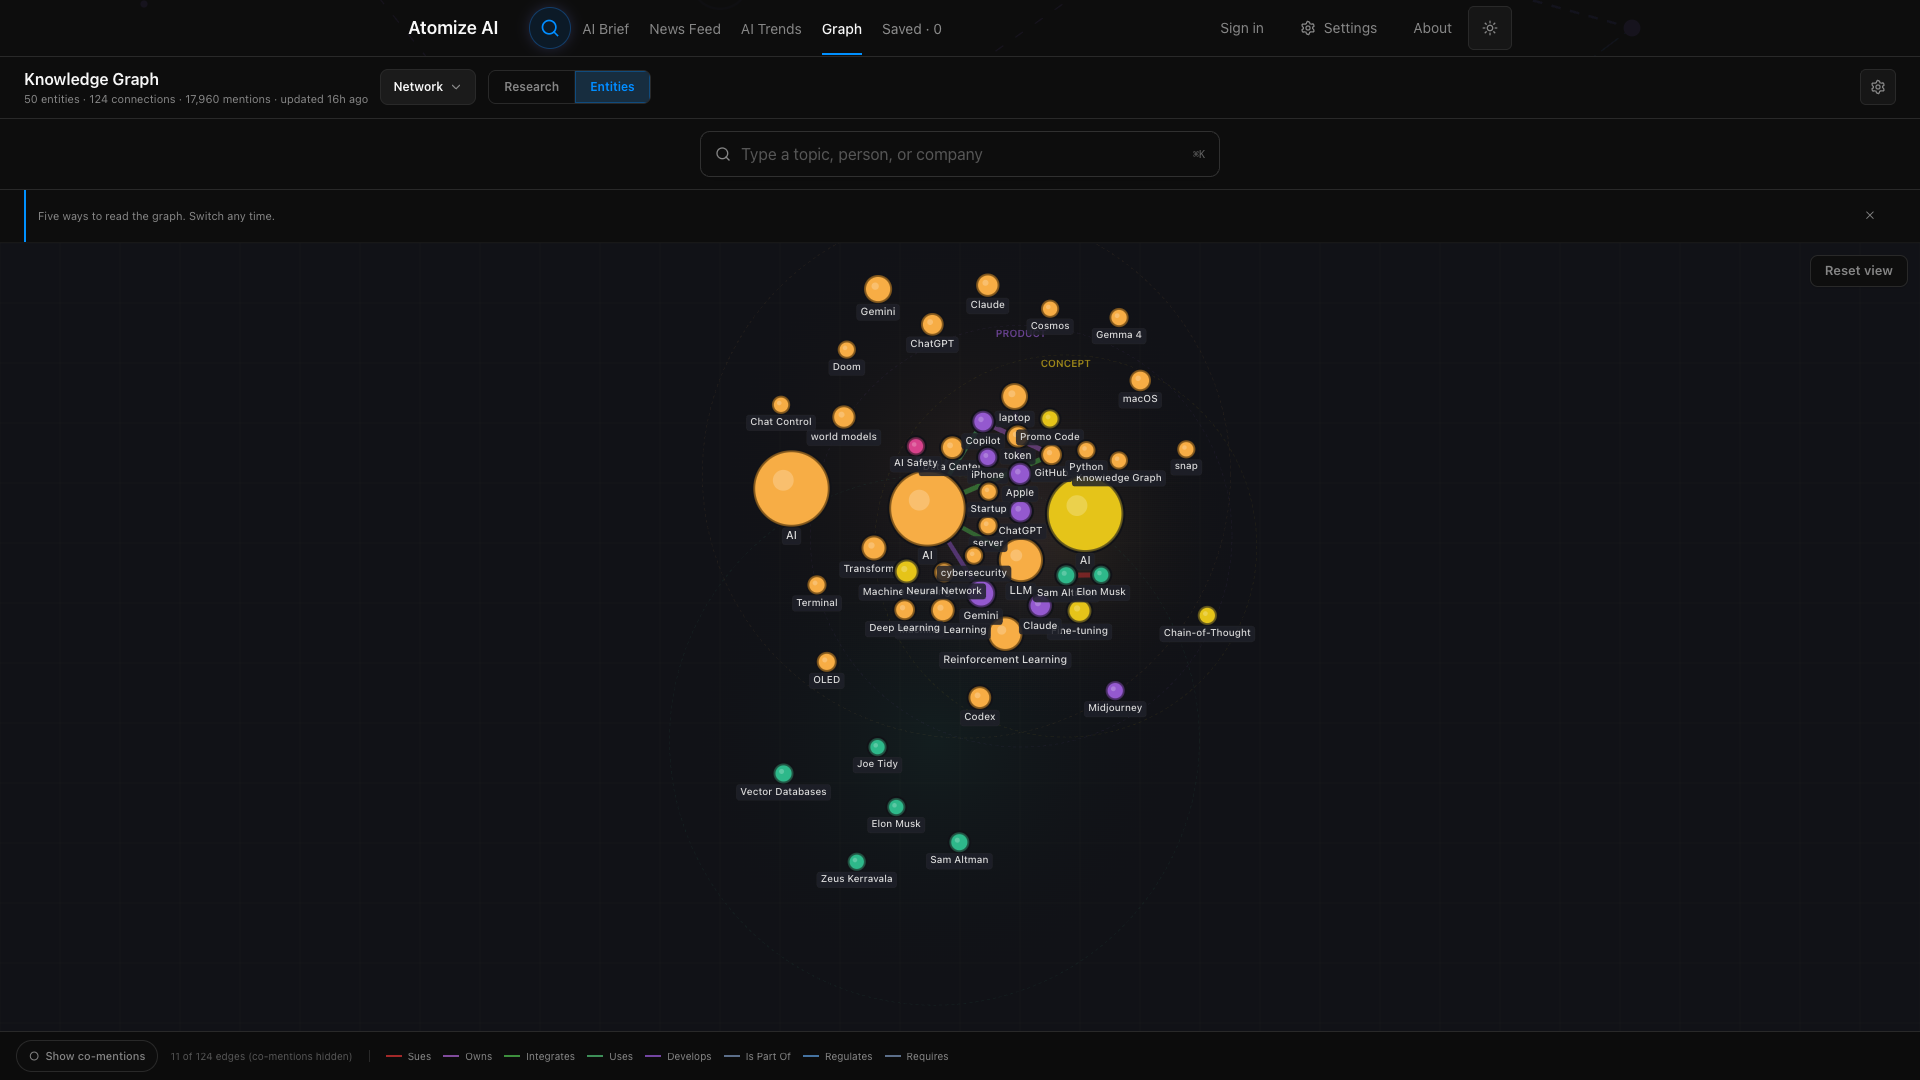1920x1080 pixels.
Task: Click the laptop node
Action: pos(1014,397)
